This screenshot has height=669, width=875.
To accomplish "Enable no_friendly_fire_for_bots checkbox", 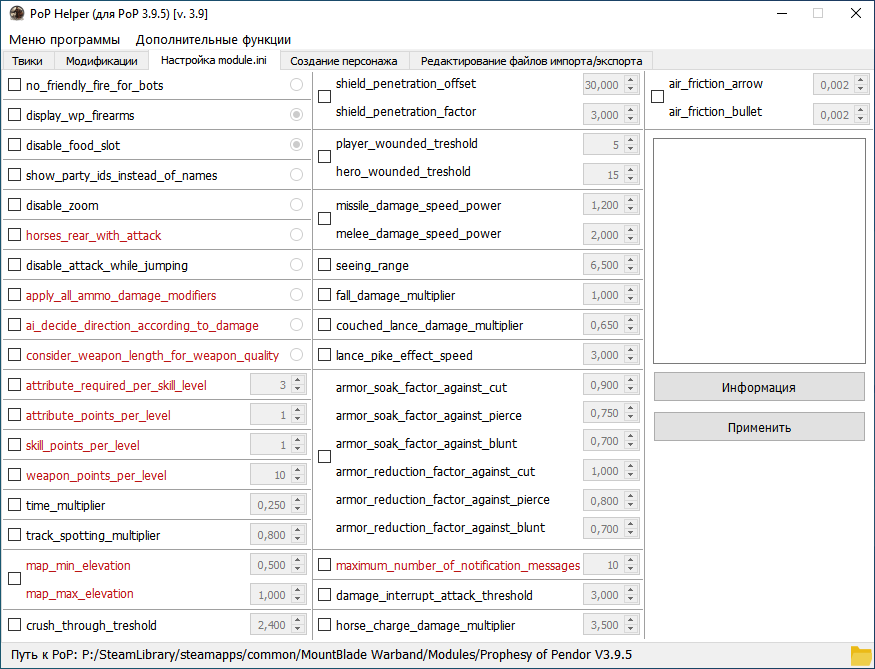I will (x=14, y=86).
